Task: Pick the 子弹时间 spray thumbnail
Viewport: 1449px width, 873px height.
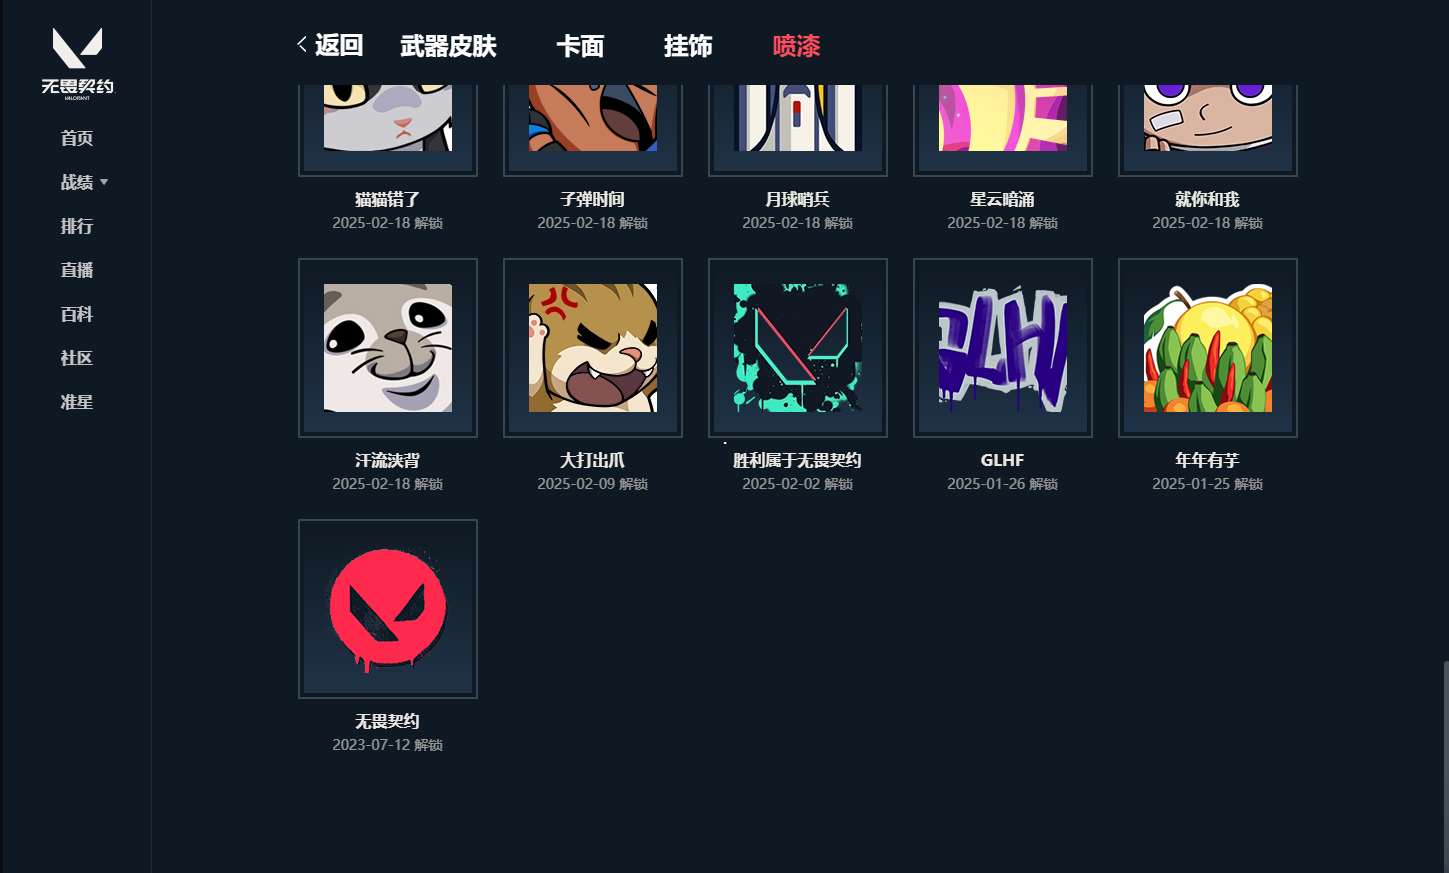Action: 593,130
